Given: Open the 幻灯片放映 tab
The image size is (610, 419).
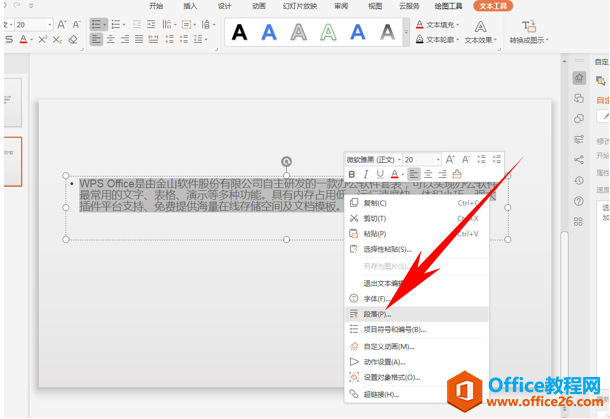Looking at the screenshot, I should coord(302,6).
